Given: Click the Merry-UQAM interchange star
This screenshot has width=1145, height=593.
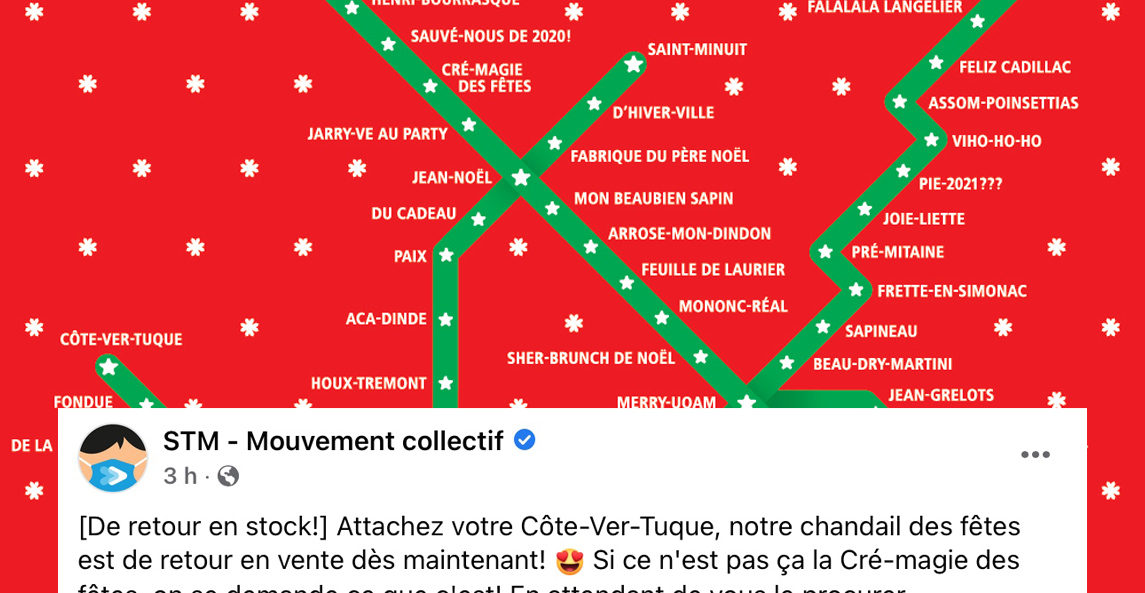Looking at the screenshot, I should (x=746, y=401).
